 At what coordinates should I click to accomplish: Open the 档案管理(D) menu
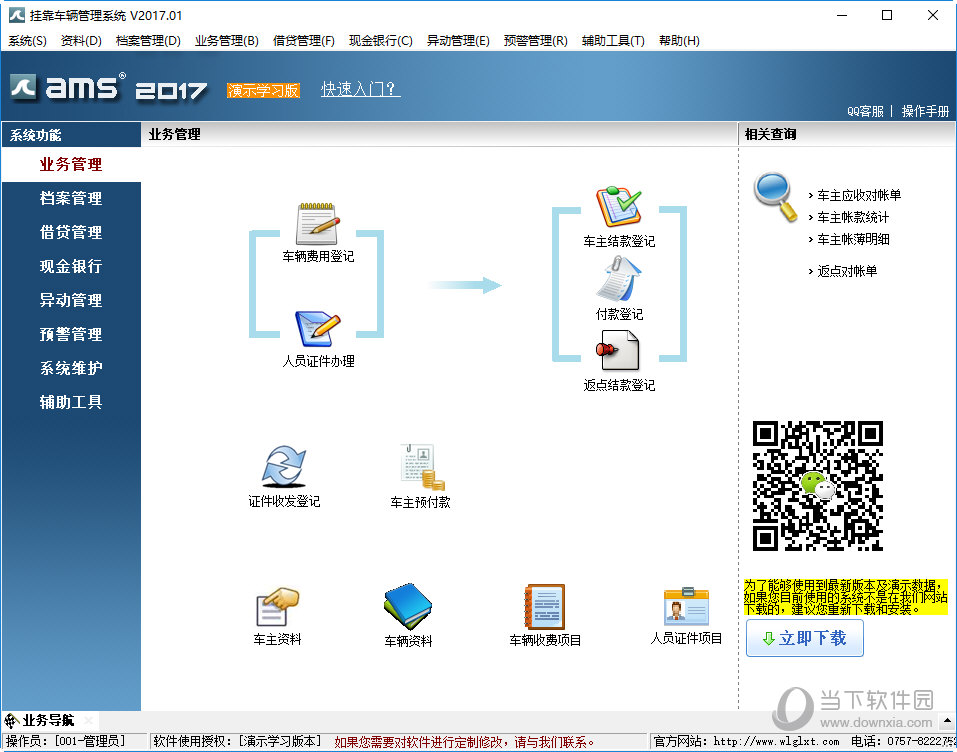(148, 41)
